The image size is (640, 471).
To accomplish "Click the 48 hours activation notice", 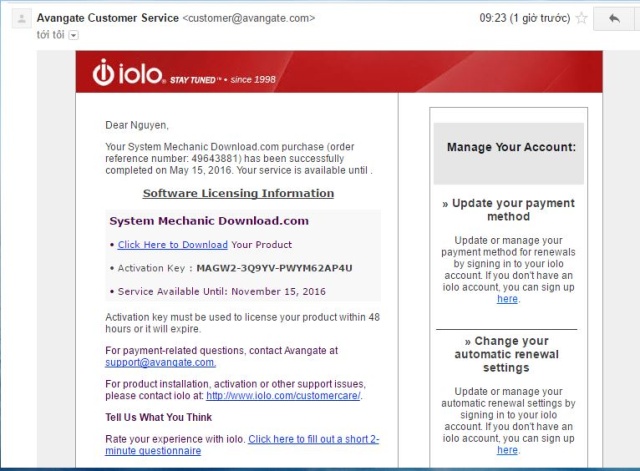I will 242,323.
